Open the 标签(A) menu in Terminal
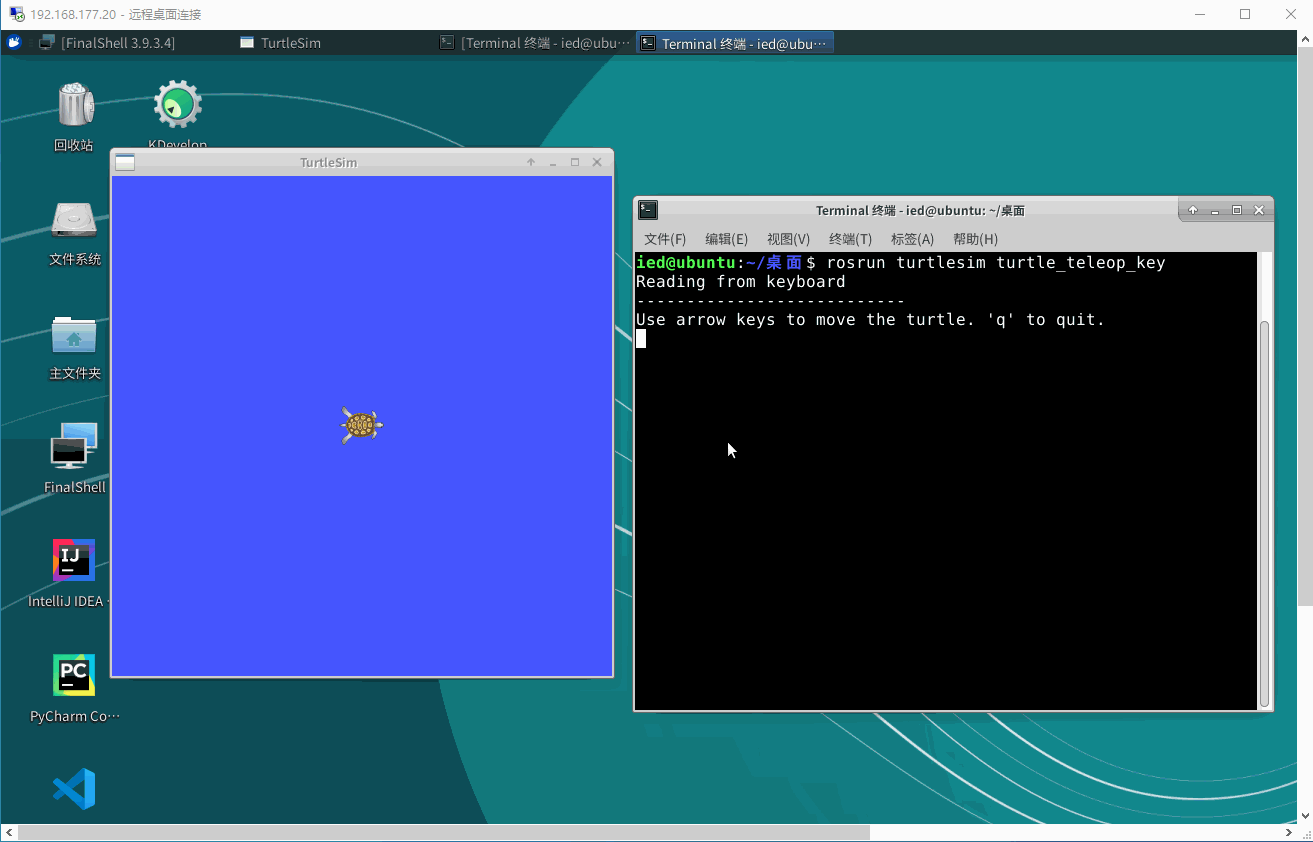Viewport: 1313px width, 842px height. pyautogui.click(x=912, y=239)
